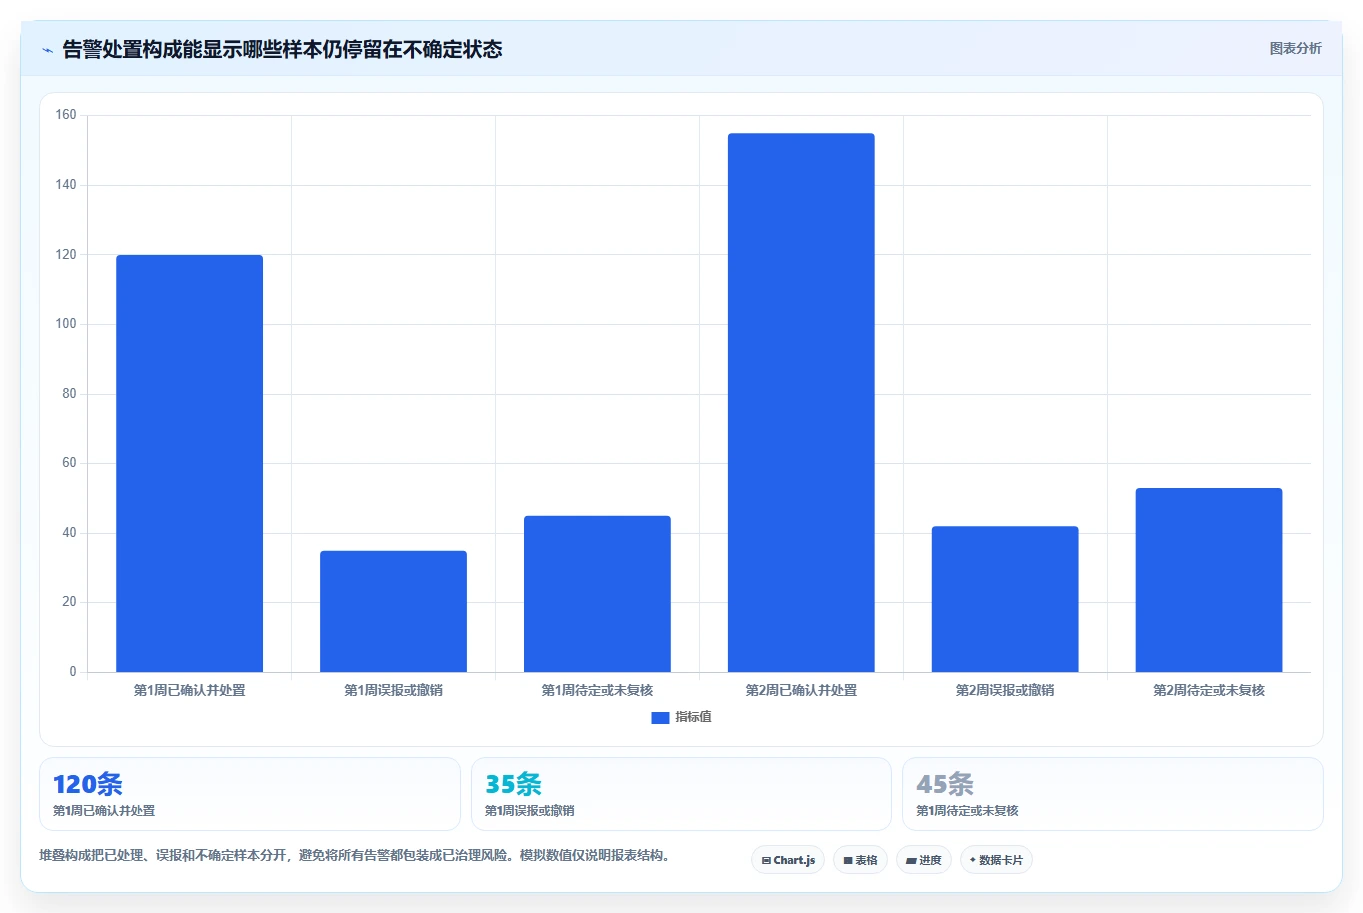
Task: Click the Chart.js tag
Action: [788, 860]
